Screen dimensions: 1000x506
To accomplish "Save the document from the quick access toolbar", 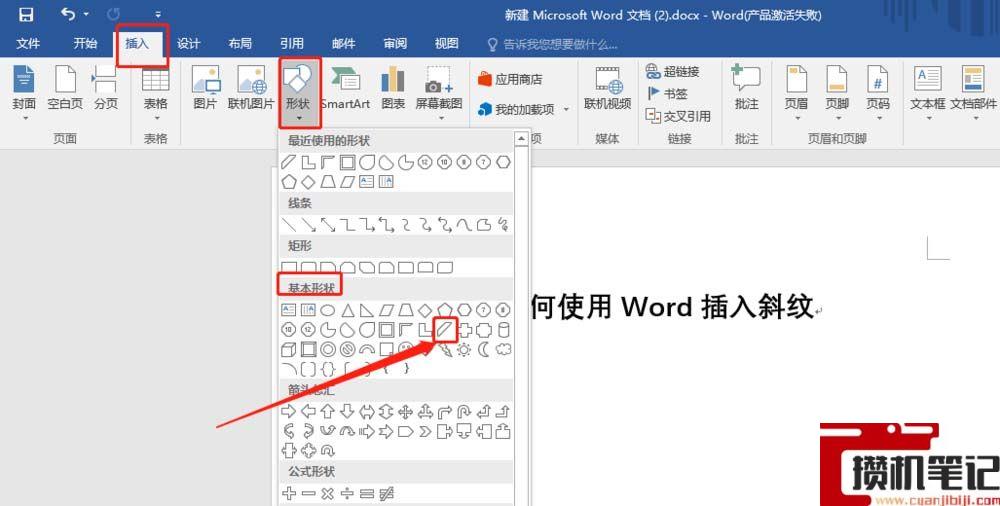I will [26, 14].
